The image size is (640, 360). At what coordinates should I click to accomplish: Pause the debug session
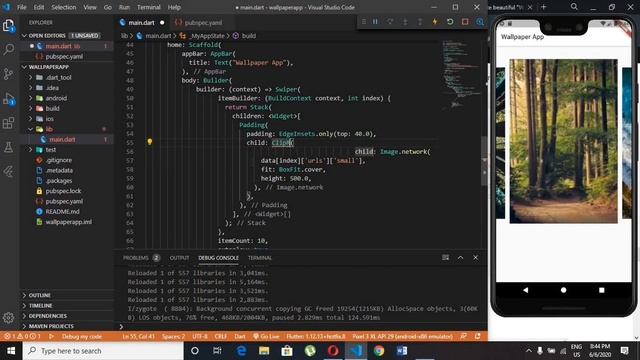click(x=375, y=22)
